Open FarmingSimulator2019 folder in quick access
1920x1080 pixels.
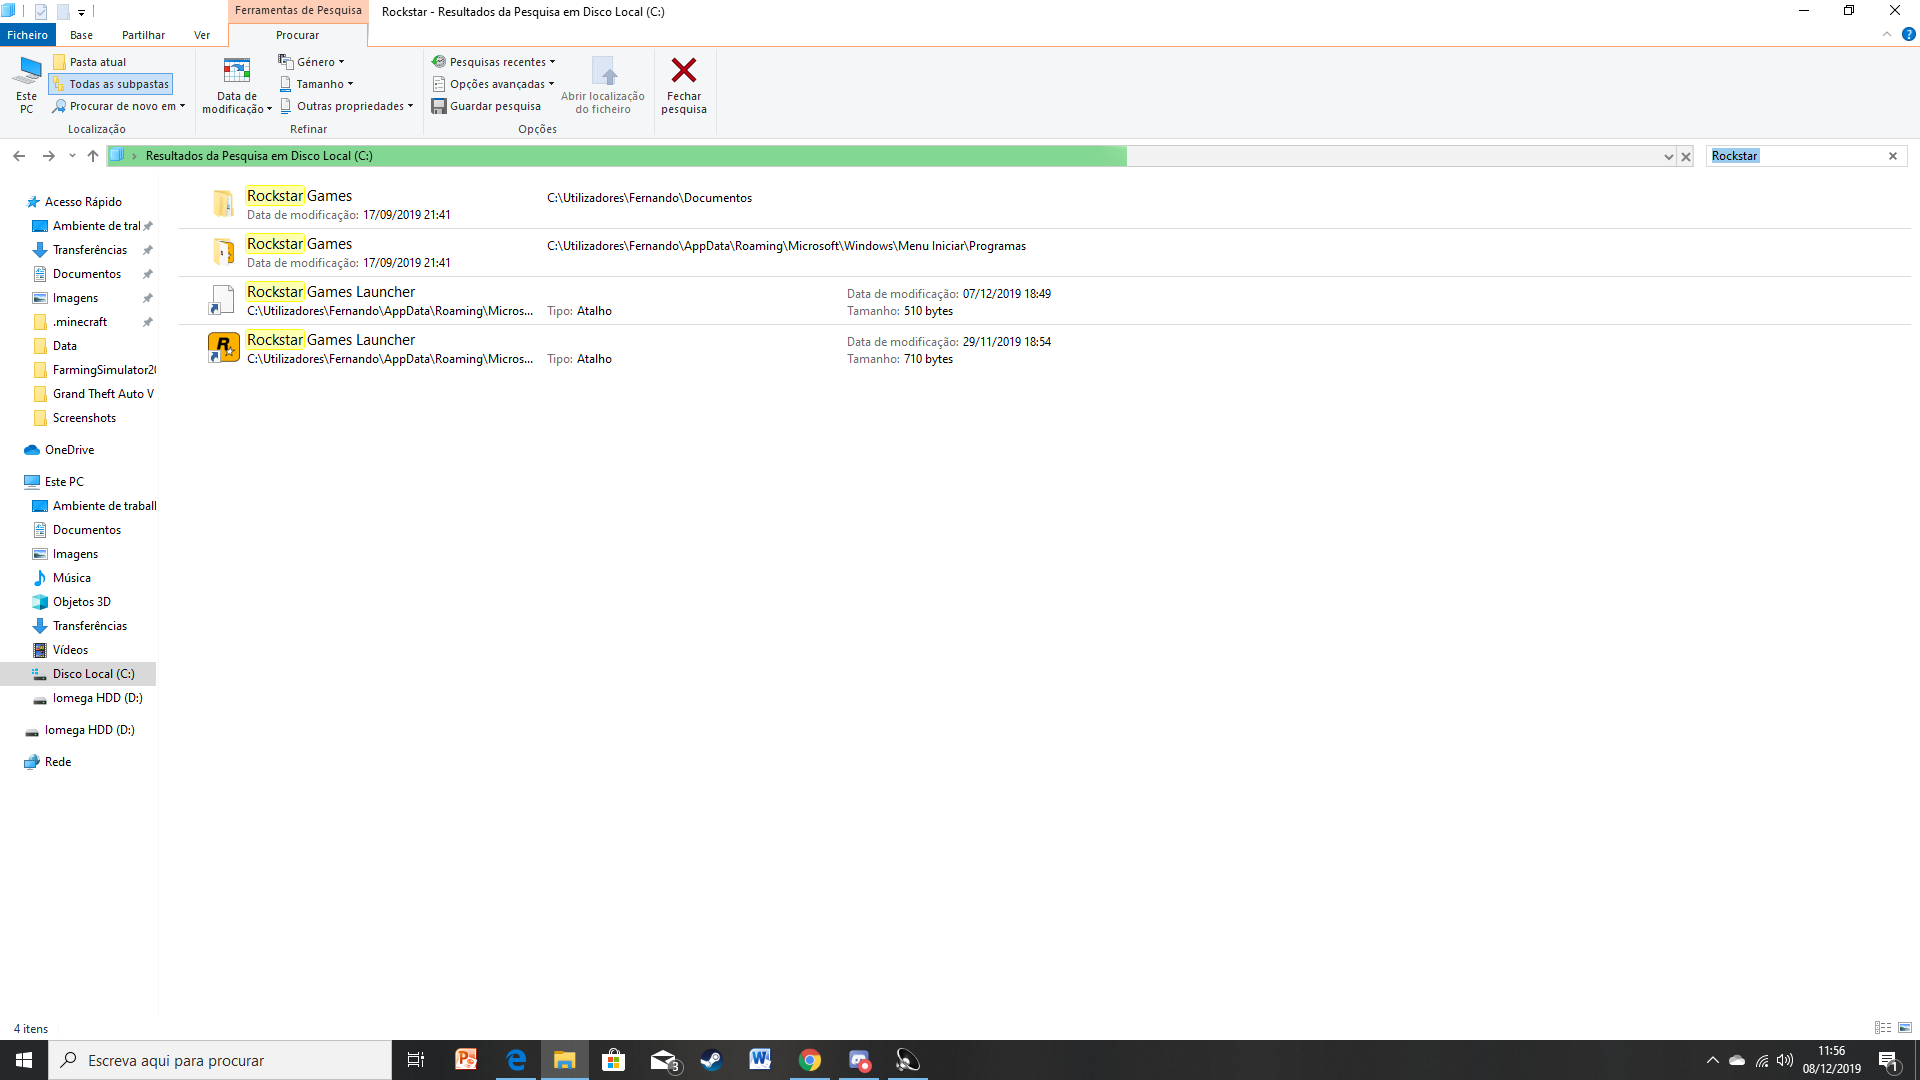pyautogui.click(x=103, y=370)
